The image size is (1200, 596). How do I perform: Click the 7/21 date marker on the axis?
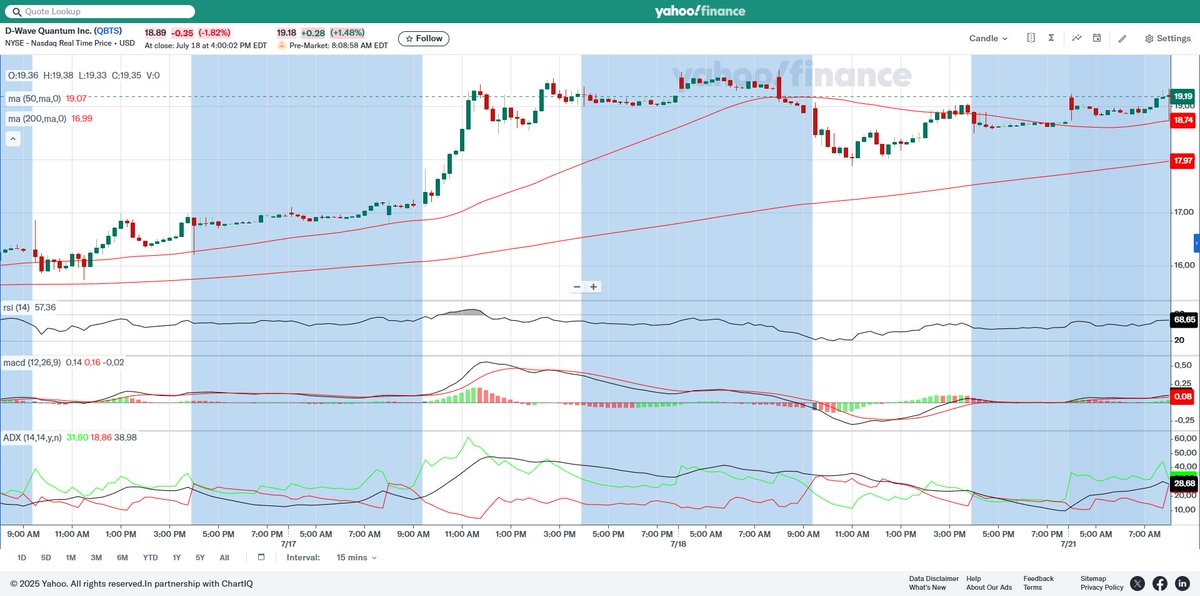coord(1070,543)
